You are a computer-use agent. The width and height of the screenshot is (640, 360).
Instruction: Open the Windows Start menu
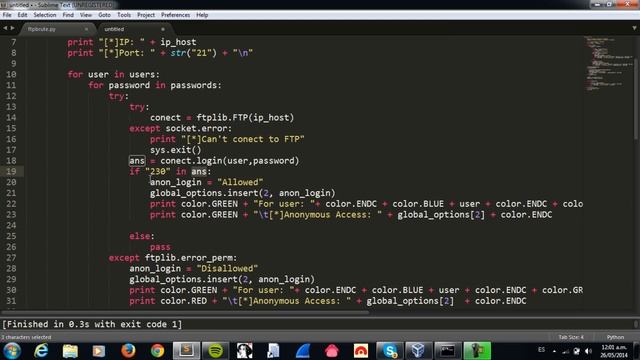point(11,351)
